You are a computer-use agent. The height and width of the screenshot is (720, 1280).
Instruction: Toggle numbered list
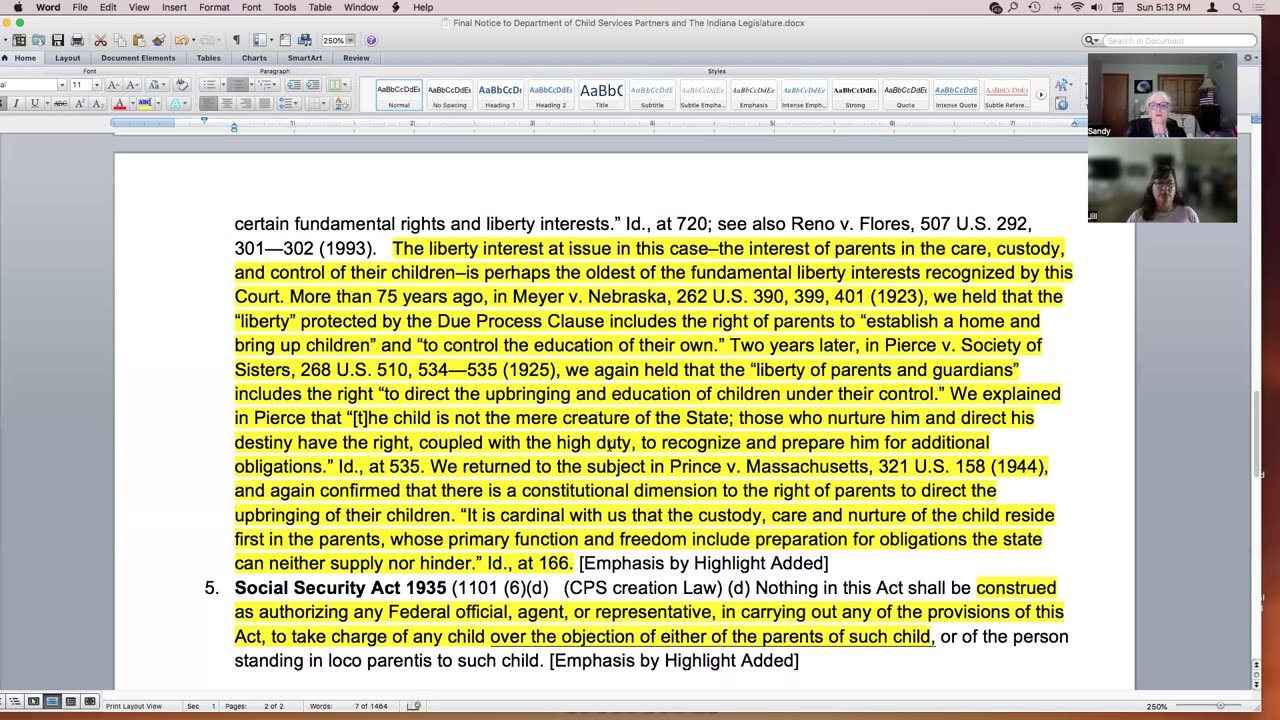pos(237,85)
